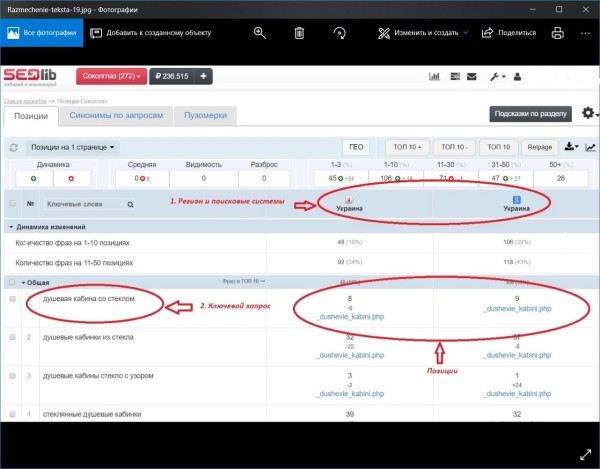Tick checkbox beside душевые кабинки из стекла
600x469 pixels.
[x=13, y=337]
